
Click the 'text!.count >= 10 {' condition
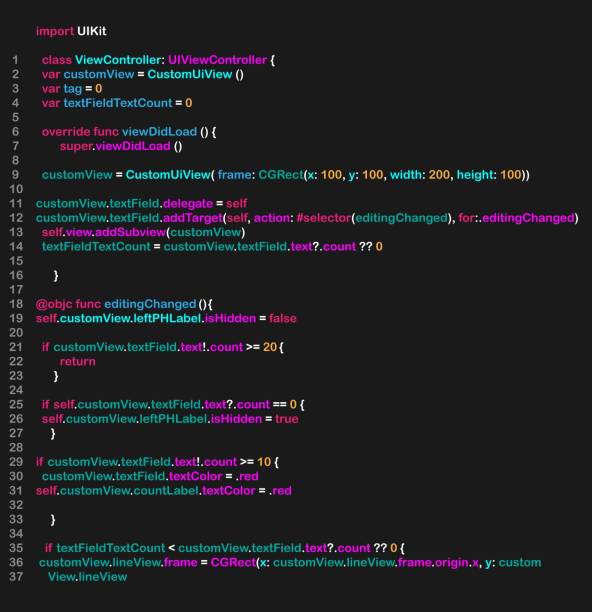tap(226, 462)
